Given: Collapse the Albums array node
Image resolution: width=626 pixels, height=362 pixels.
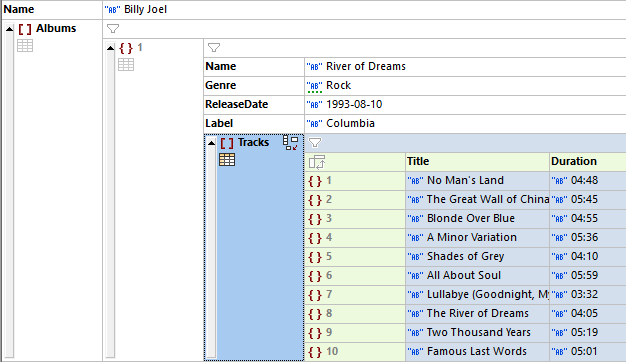Looking at the screenshot, I should 10,29.
